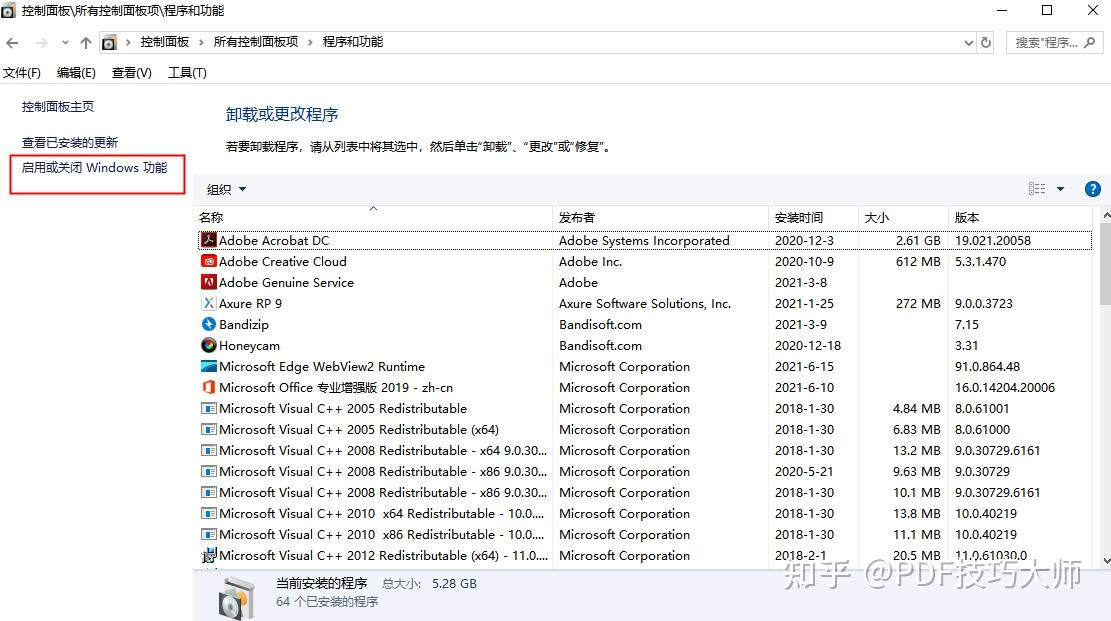Click the Adobe Acrobat DC program icon

click(208, 240)
